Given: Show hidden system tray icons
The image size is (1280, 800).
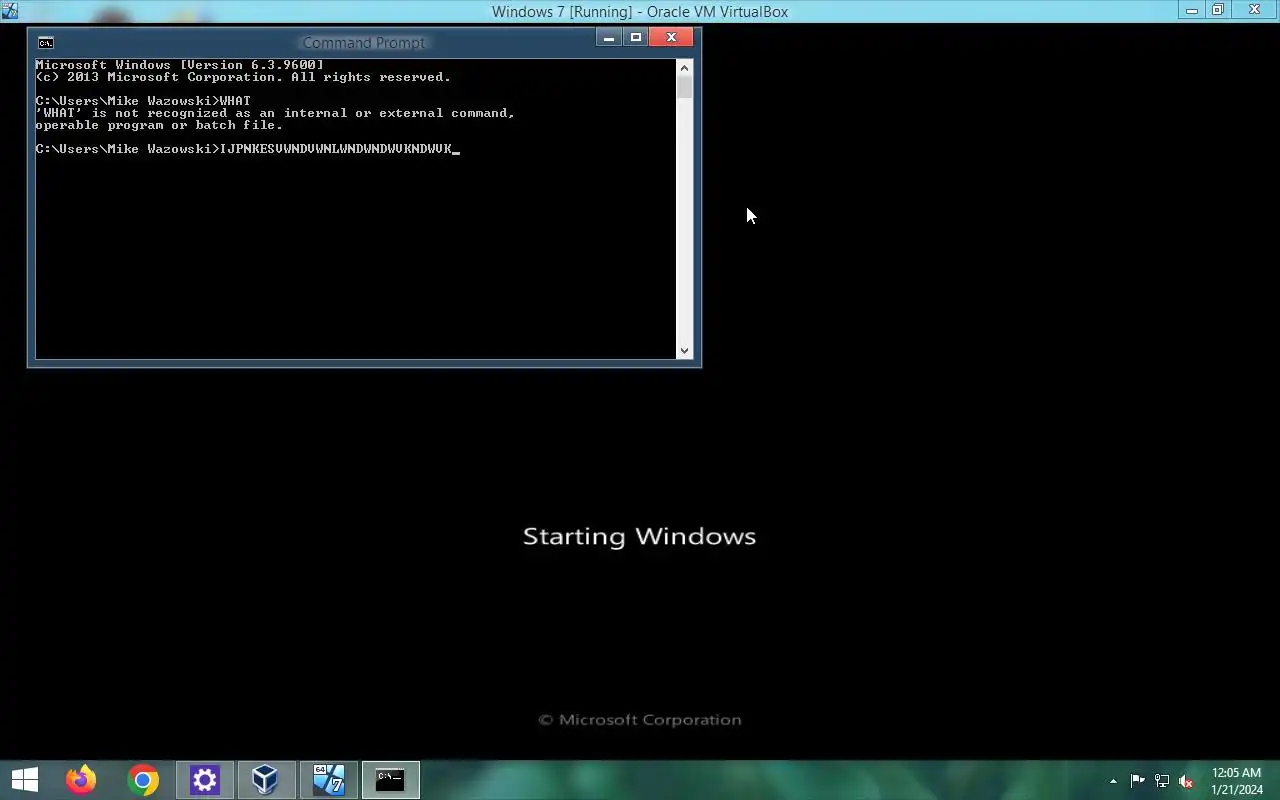Looking at the screenshot, I should (x=1113, y=781).
